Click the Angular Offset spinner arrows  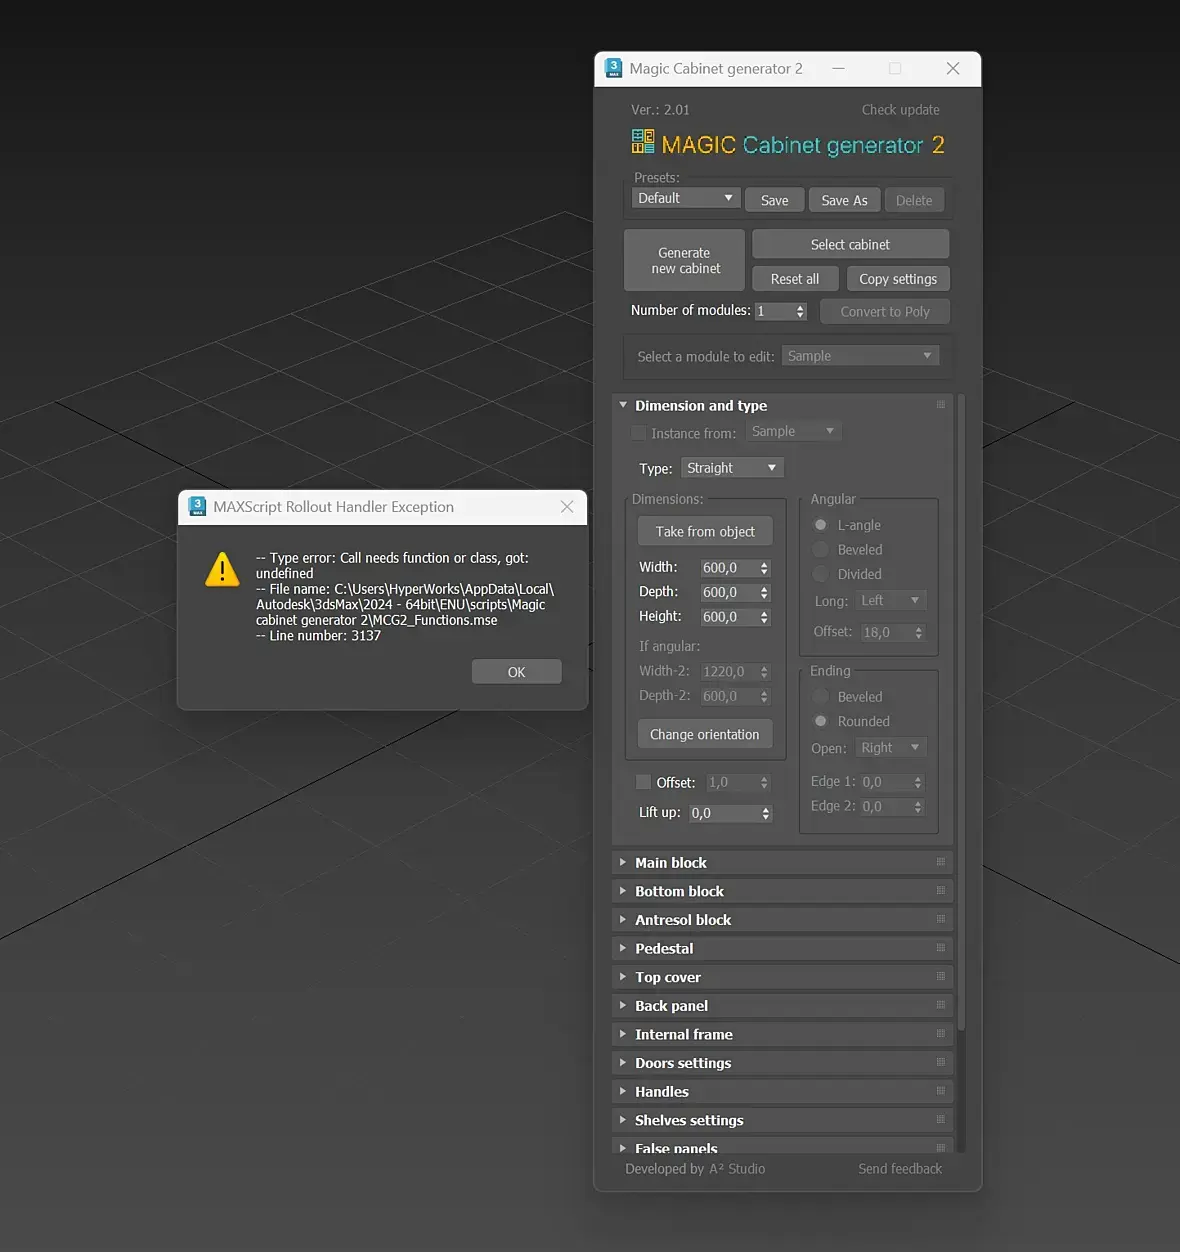(x=918, y=632)
